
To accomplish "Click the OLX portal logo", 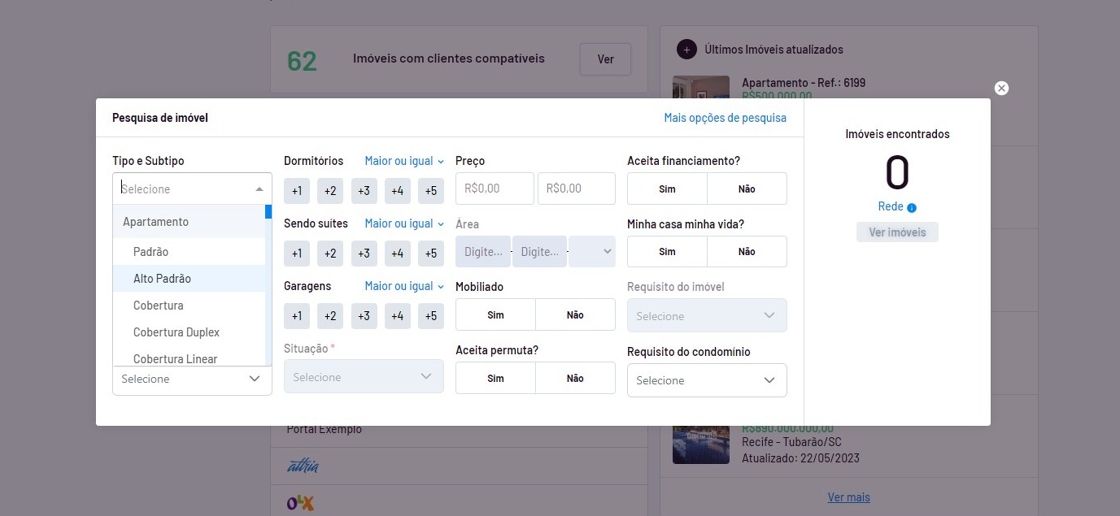I will 300,502.
